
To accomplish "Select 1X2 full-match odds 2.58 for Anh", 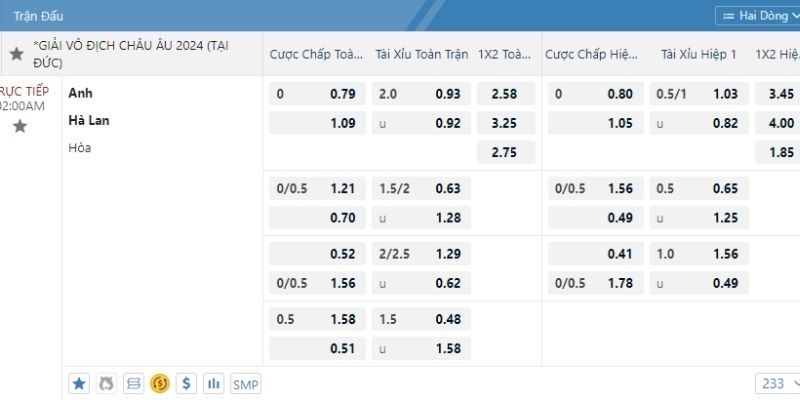I will click(506, 95).
